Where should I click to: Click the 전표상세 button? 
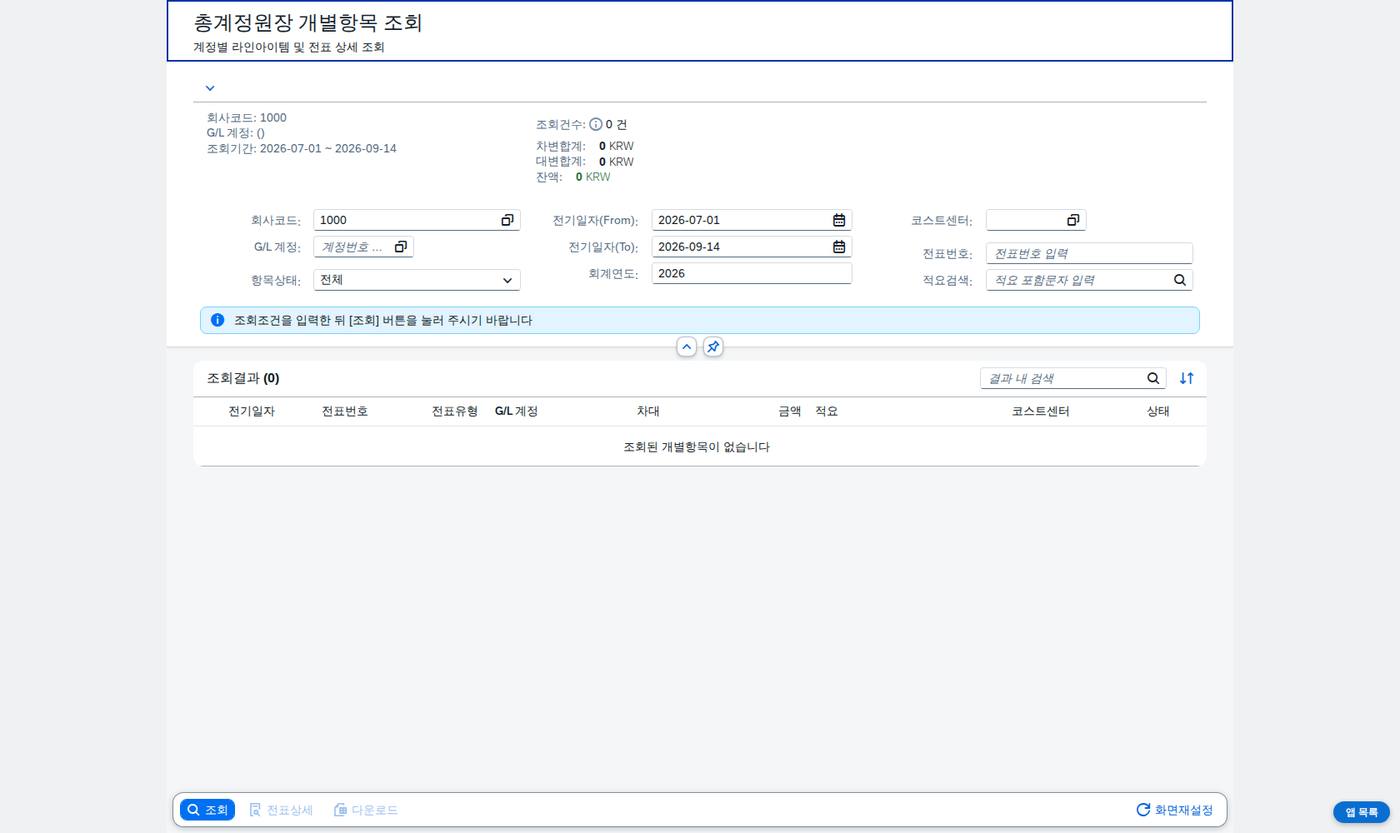(x=281, y=810)
